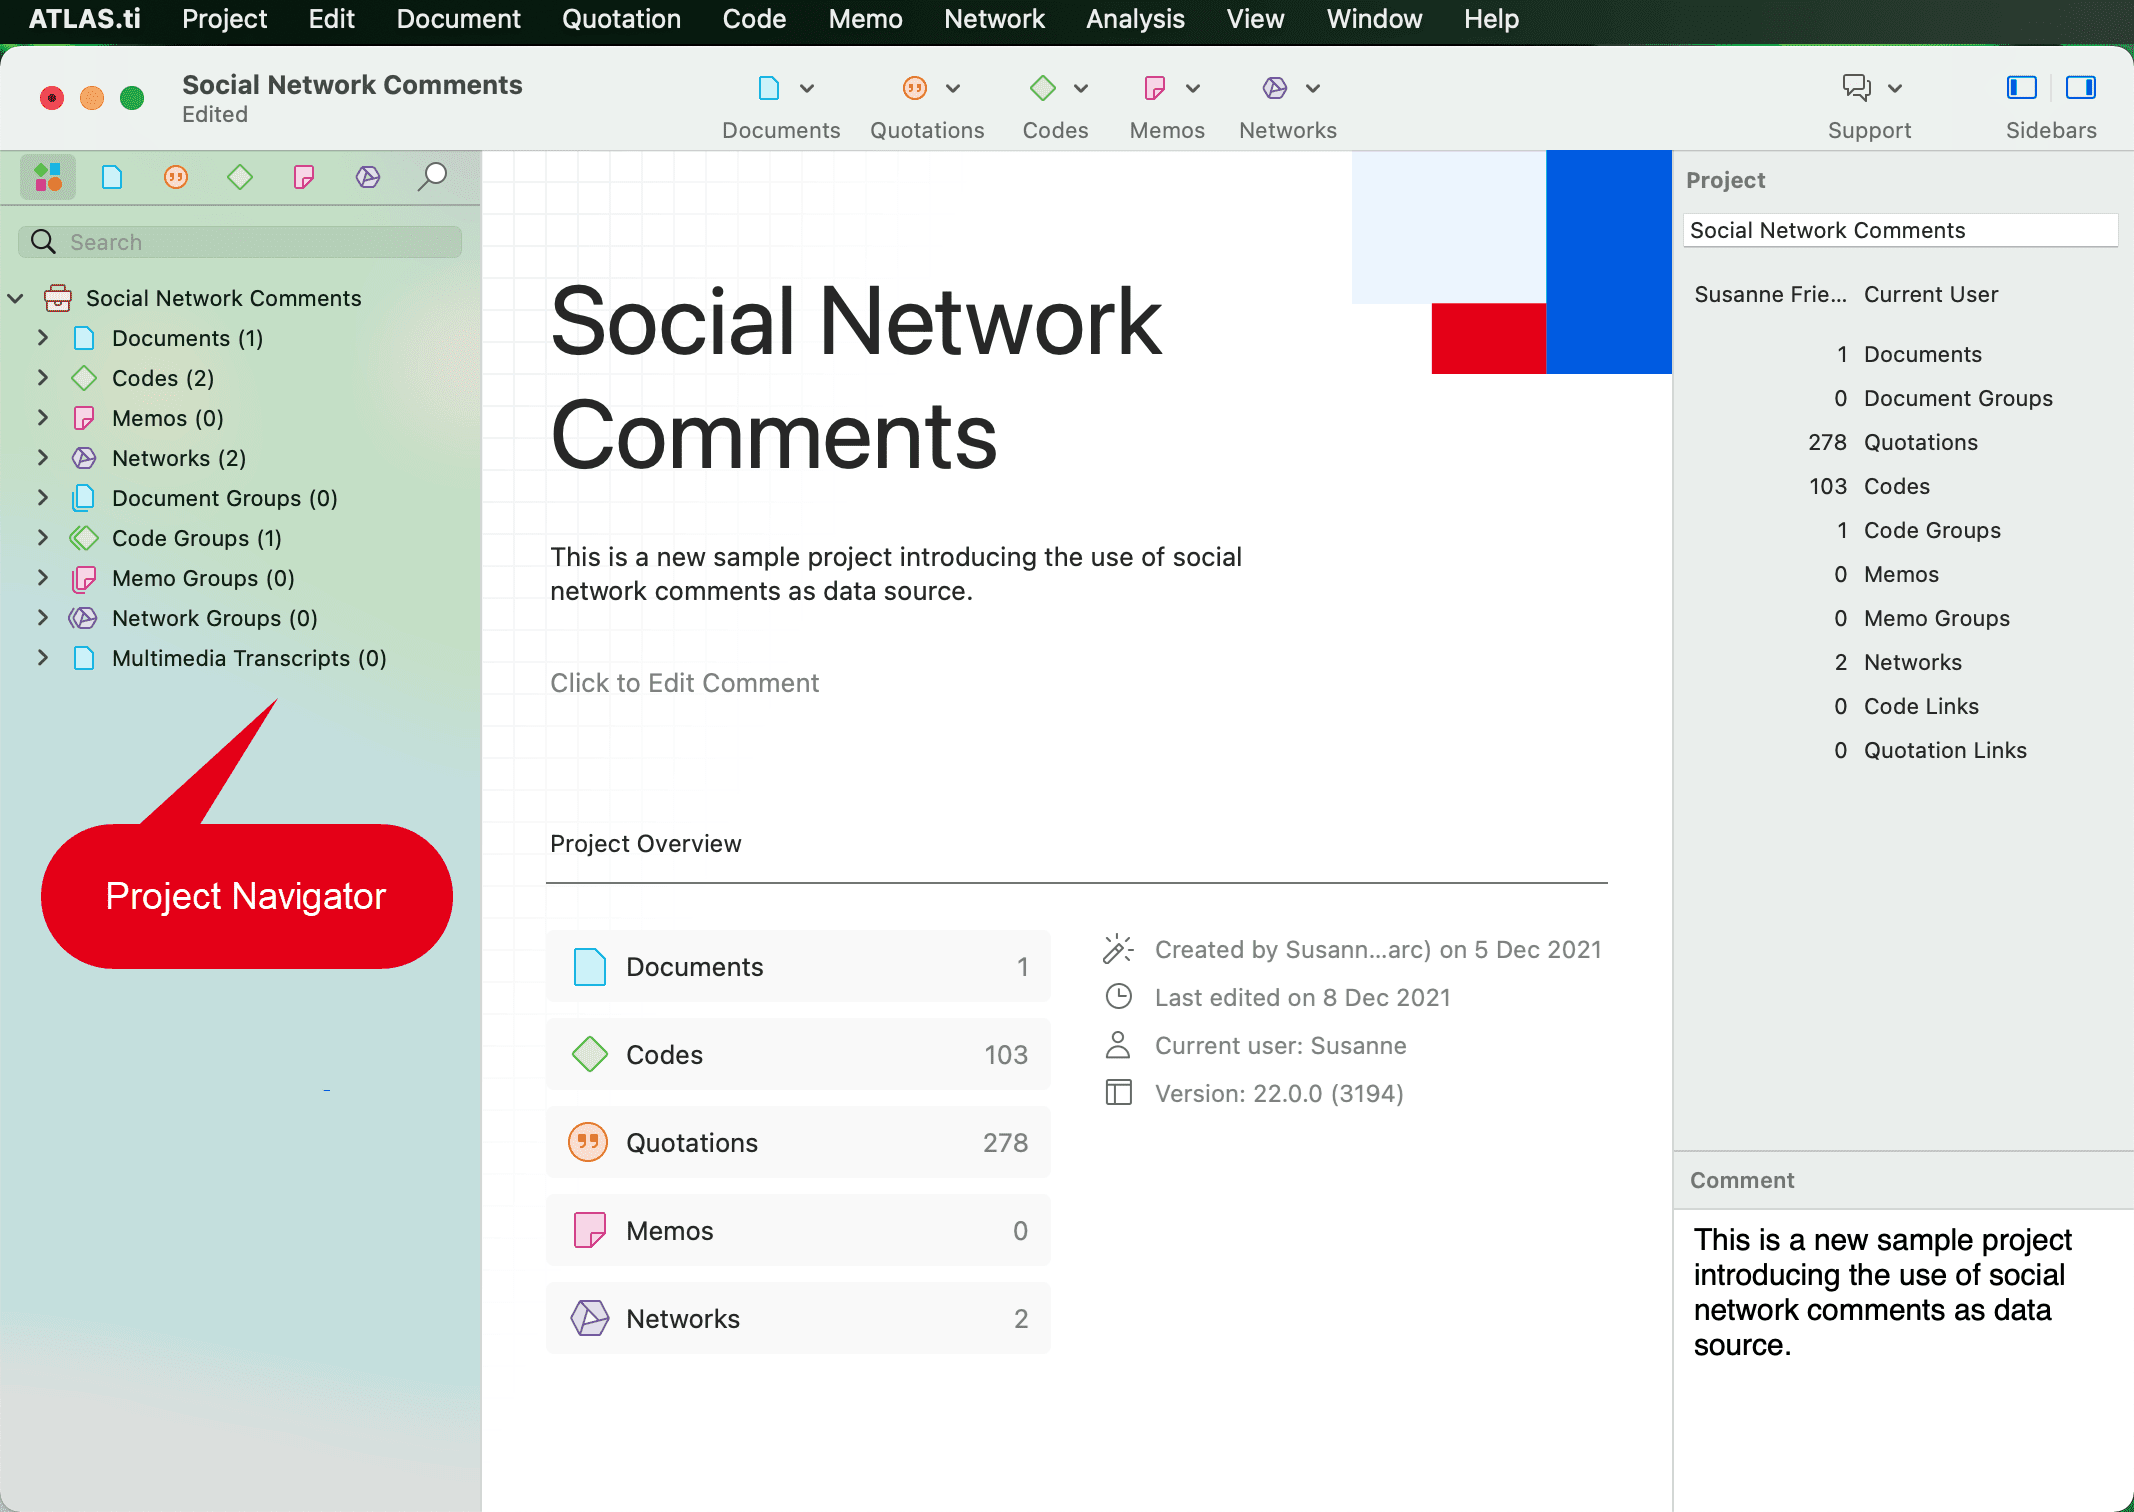Viewport: 2134px width, 1512px height.
Task: Open the Codes toolbar icon
Action: pos(1042,88)
